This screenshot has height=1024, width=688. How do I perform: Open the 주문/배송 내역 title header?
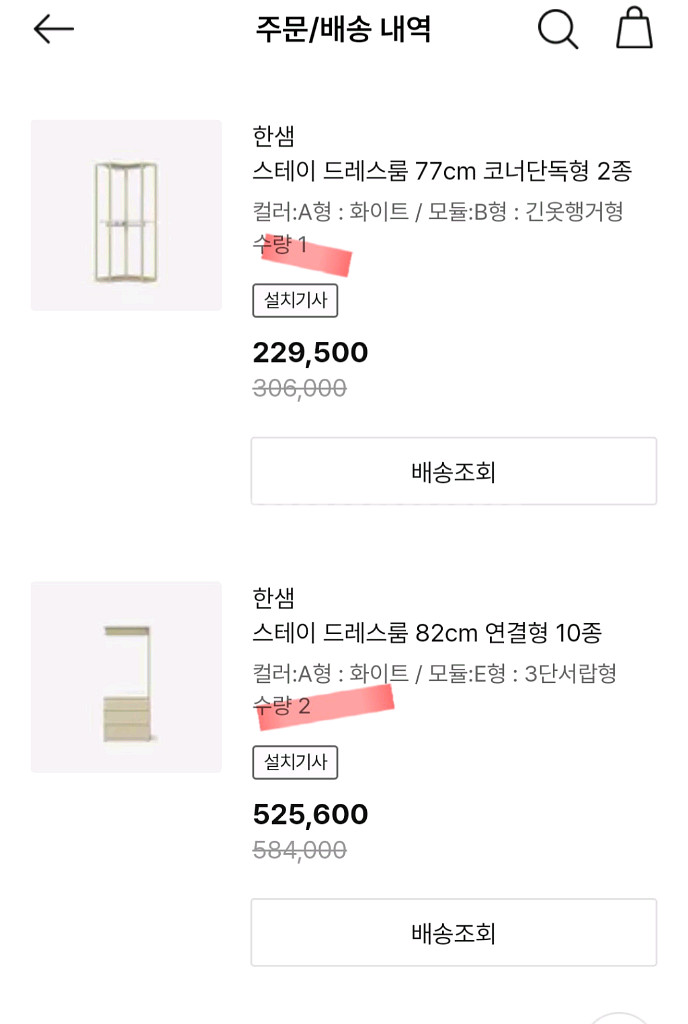[344, 30]
